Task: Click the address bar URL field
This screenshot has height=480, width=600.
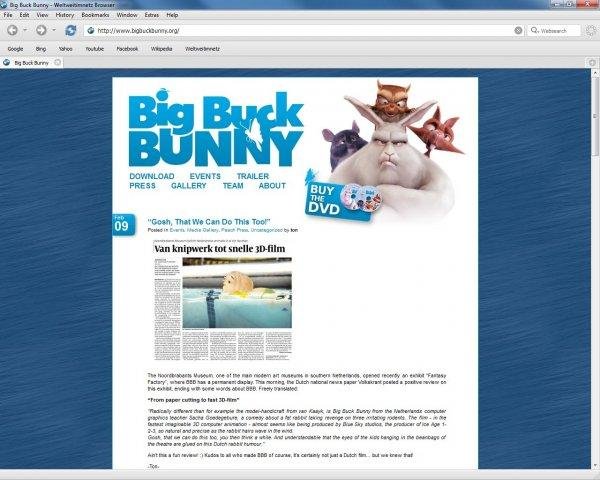Action: tap(304, 31)
